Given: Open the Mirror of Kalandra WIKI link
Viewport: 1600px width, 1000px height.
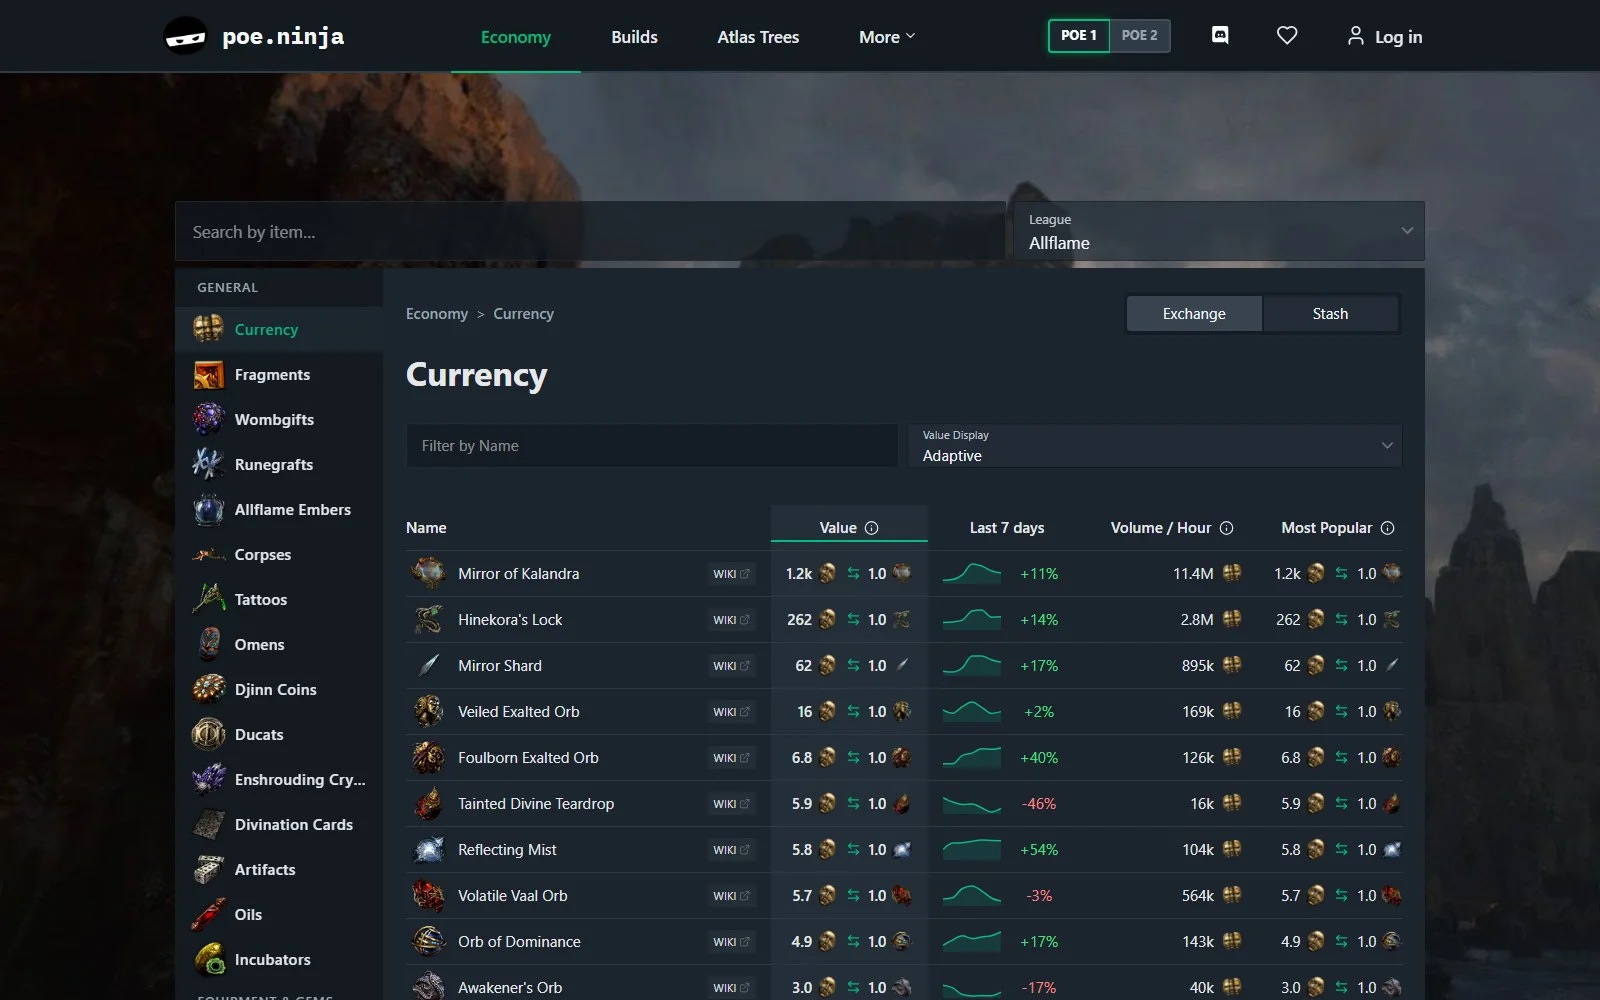Looking at the screenshot, I should tap(731, 574).
